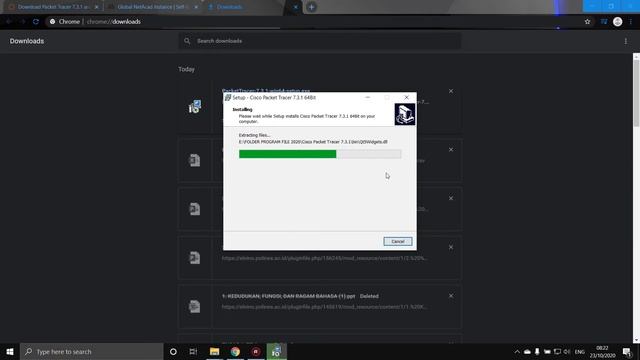The image size is (640, 360).
Task: Open the Downloads page more-actions menu
Action: tap(626, 41)
